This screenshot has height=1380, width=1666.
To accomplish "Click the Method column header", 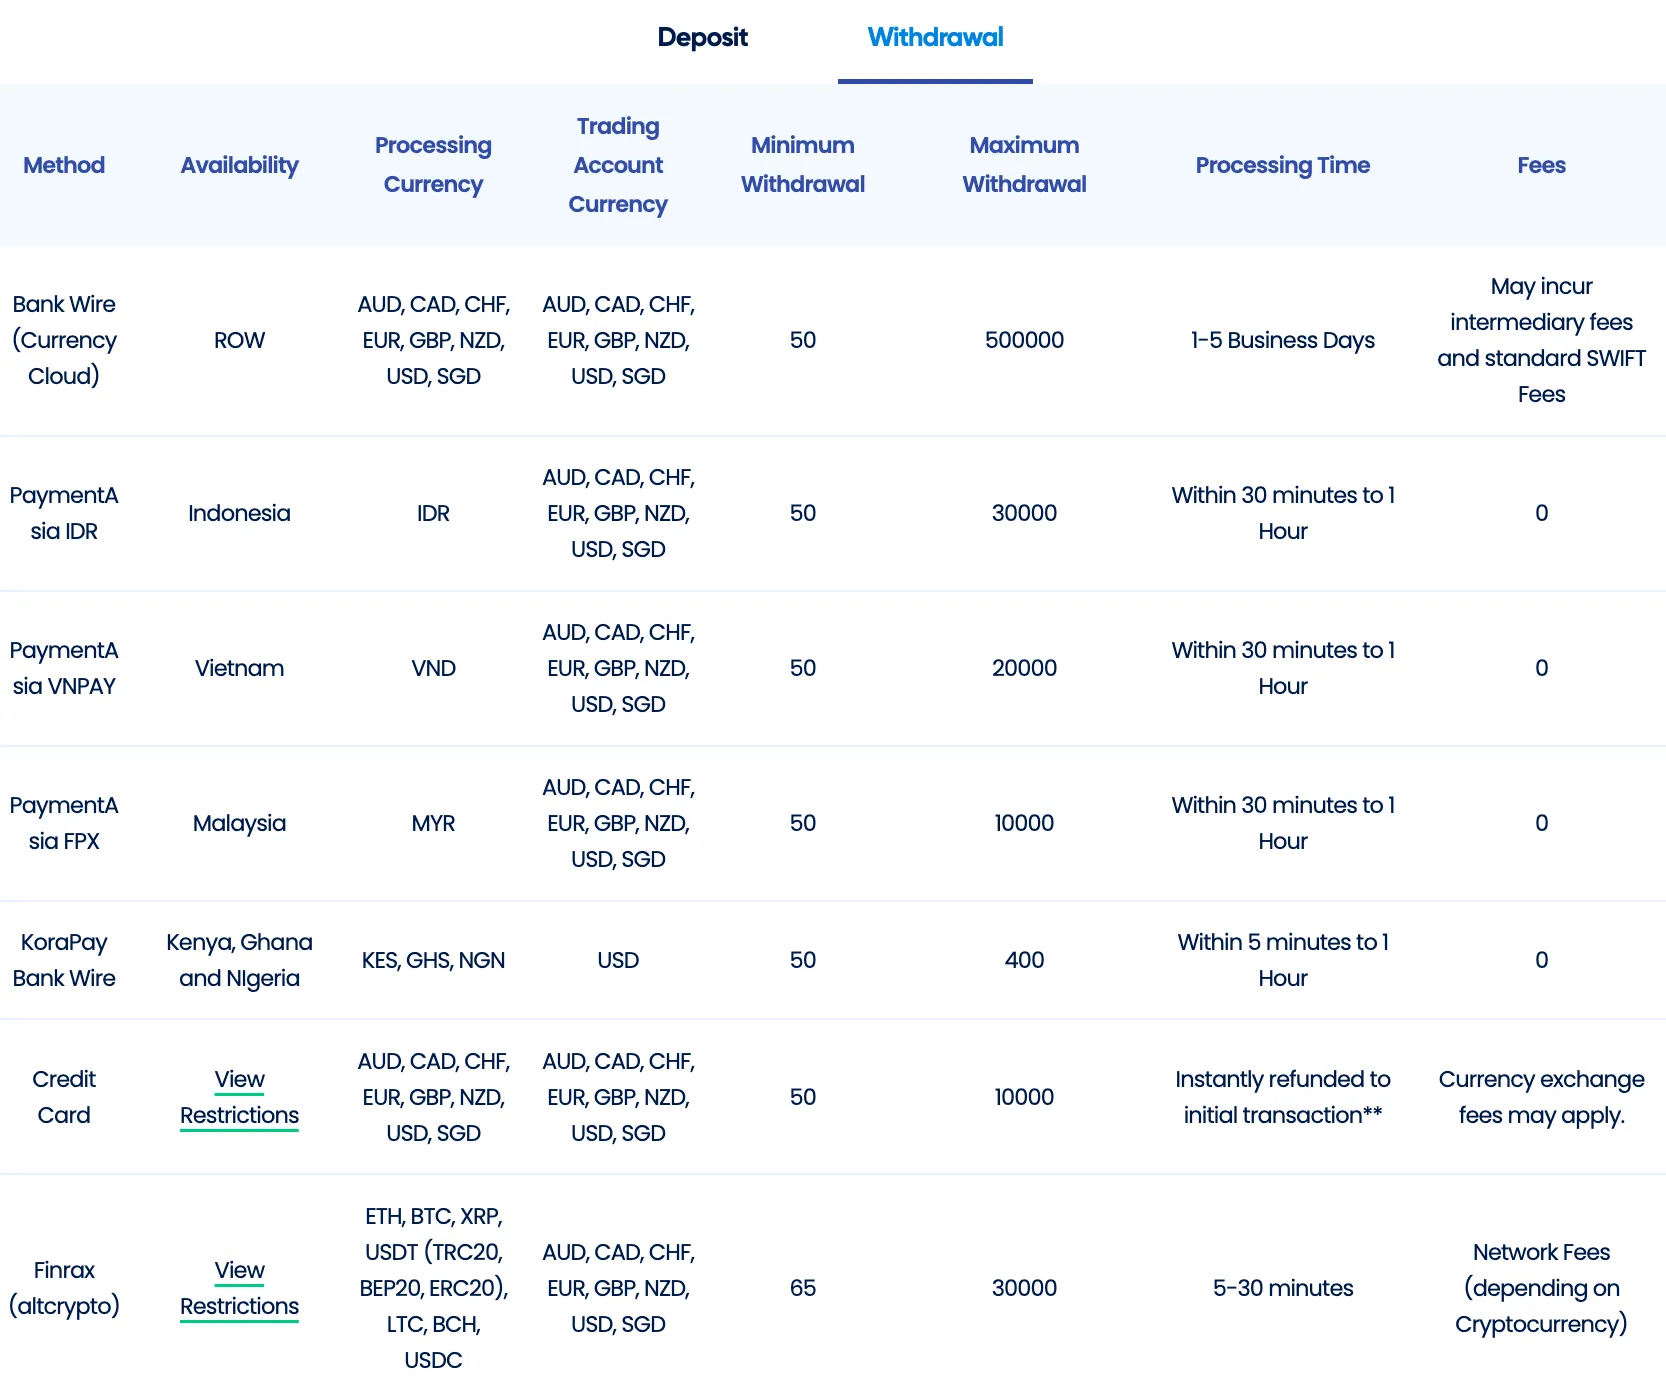I will [64, 165].
